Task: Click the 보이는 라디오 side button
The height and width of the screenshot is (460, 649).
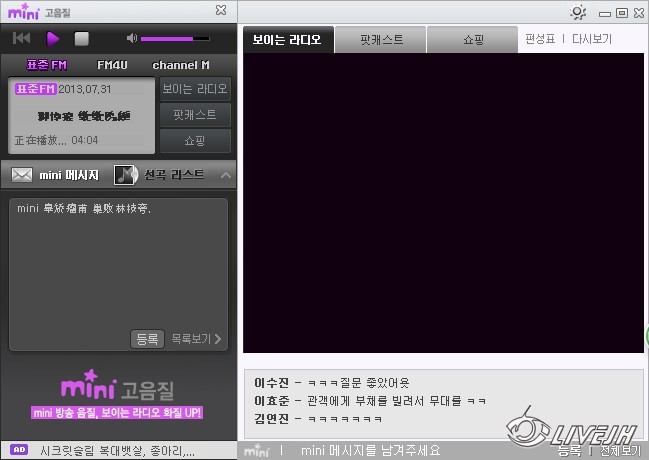Action: click(x=195, y=89)
